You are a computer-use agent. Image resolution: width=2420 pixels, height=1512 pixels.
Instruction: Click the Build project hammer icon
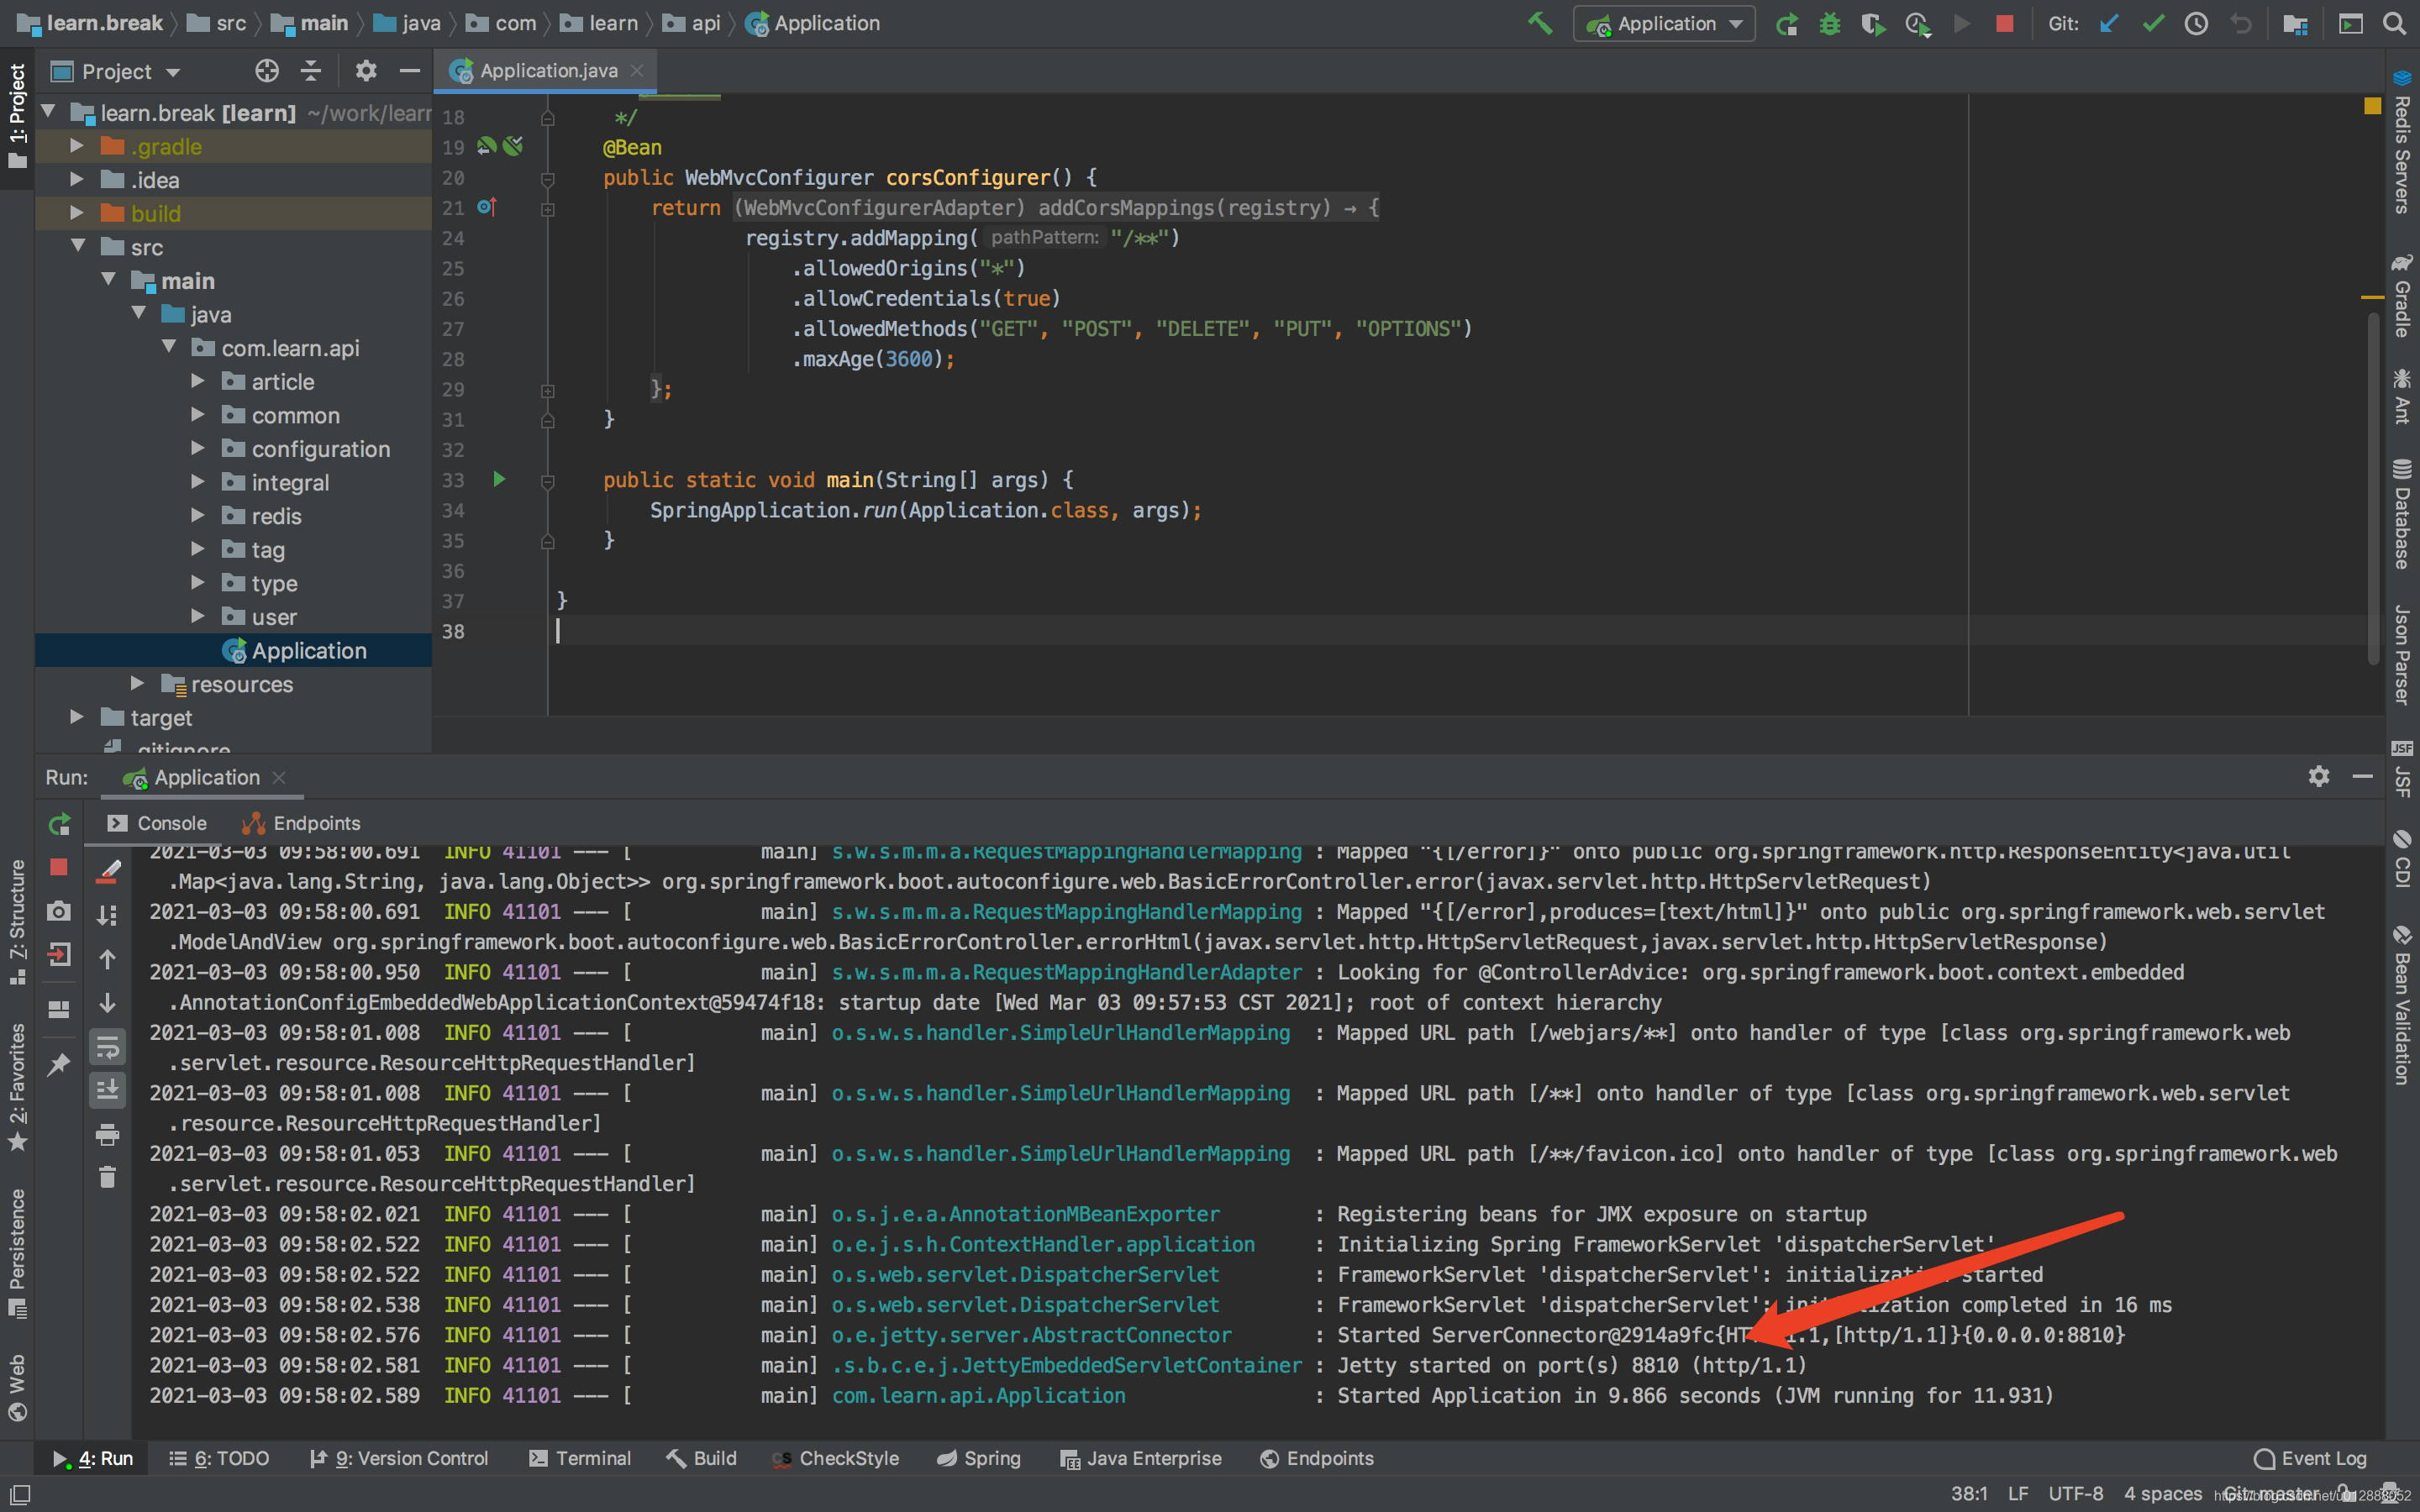click(1540, 23)
